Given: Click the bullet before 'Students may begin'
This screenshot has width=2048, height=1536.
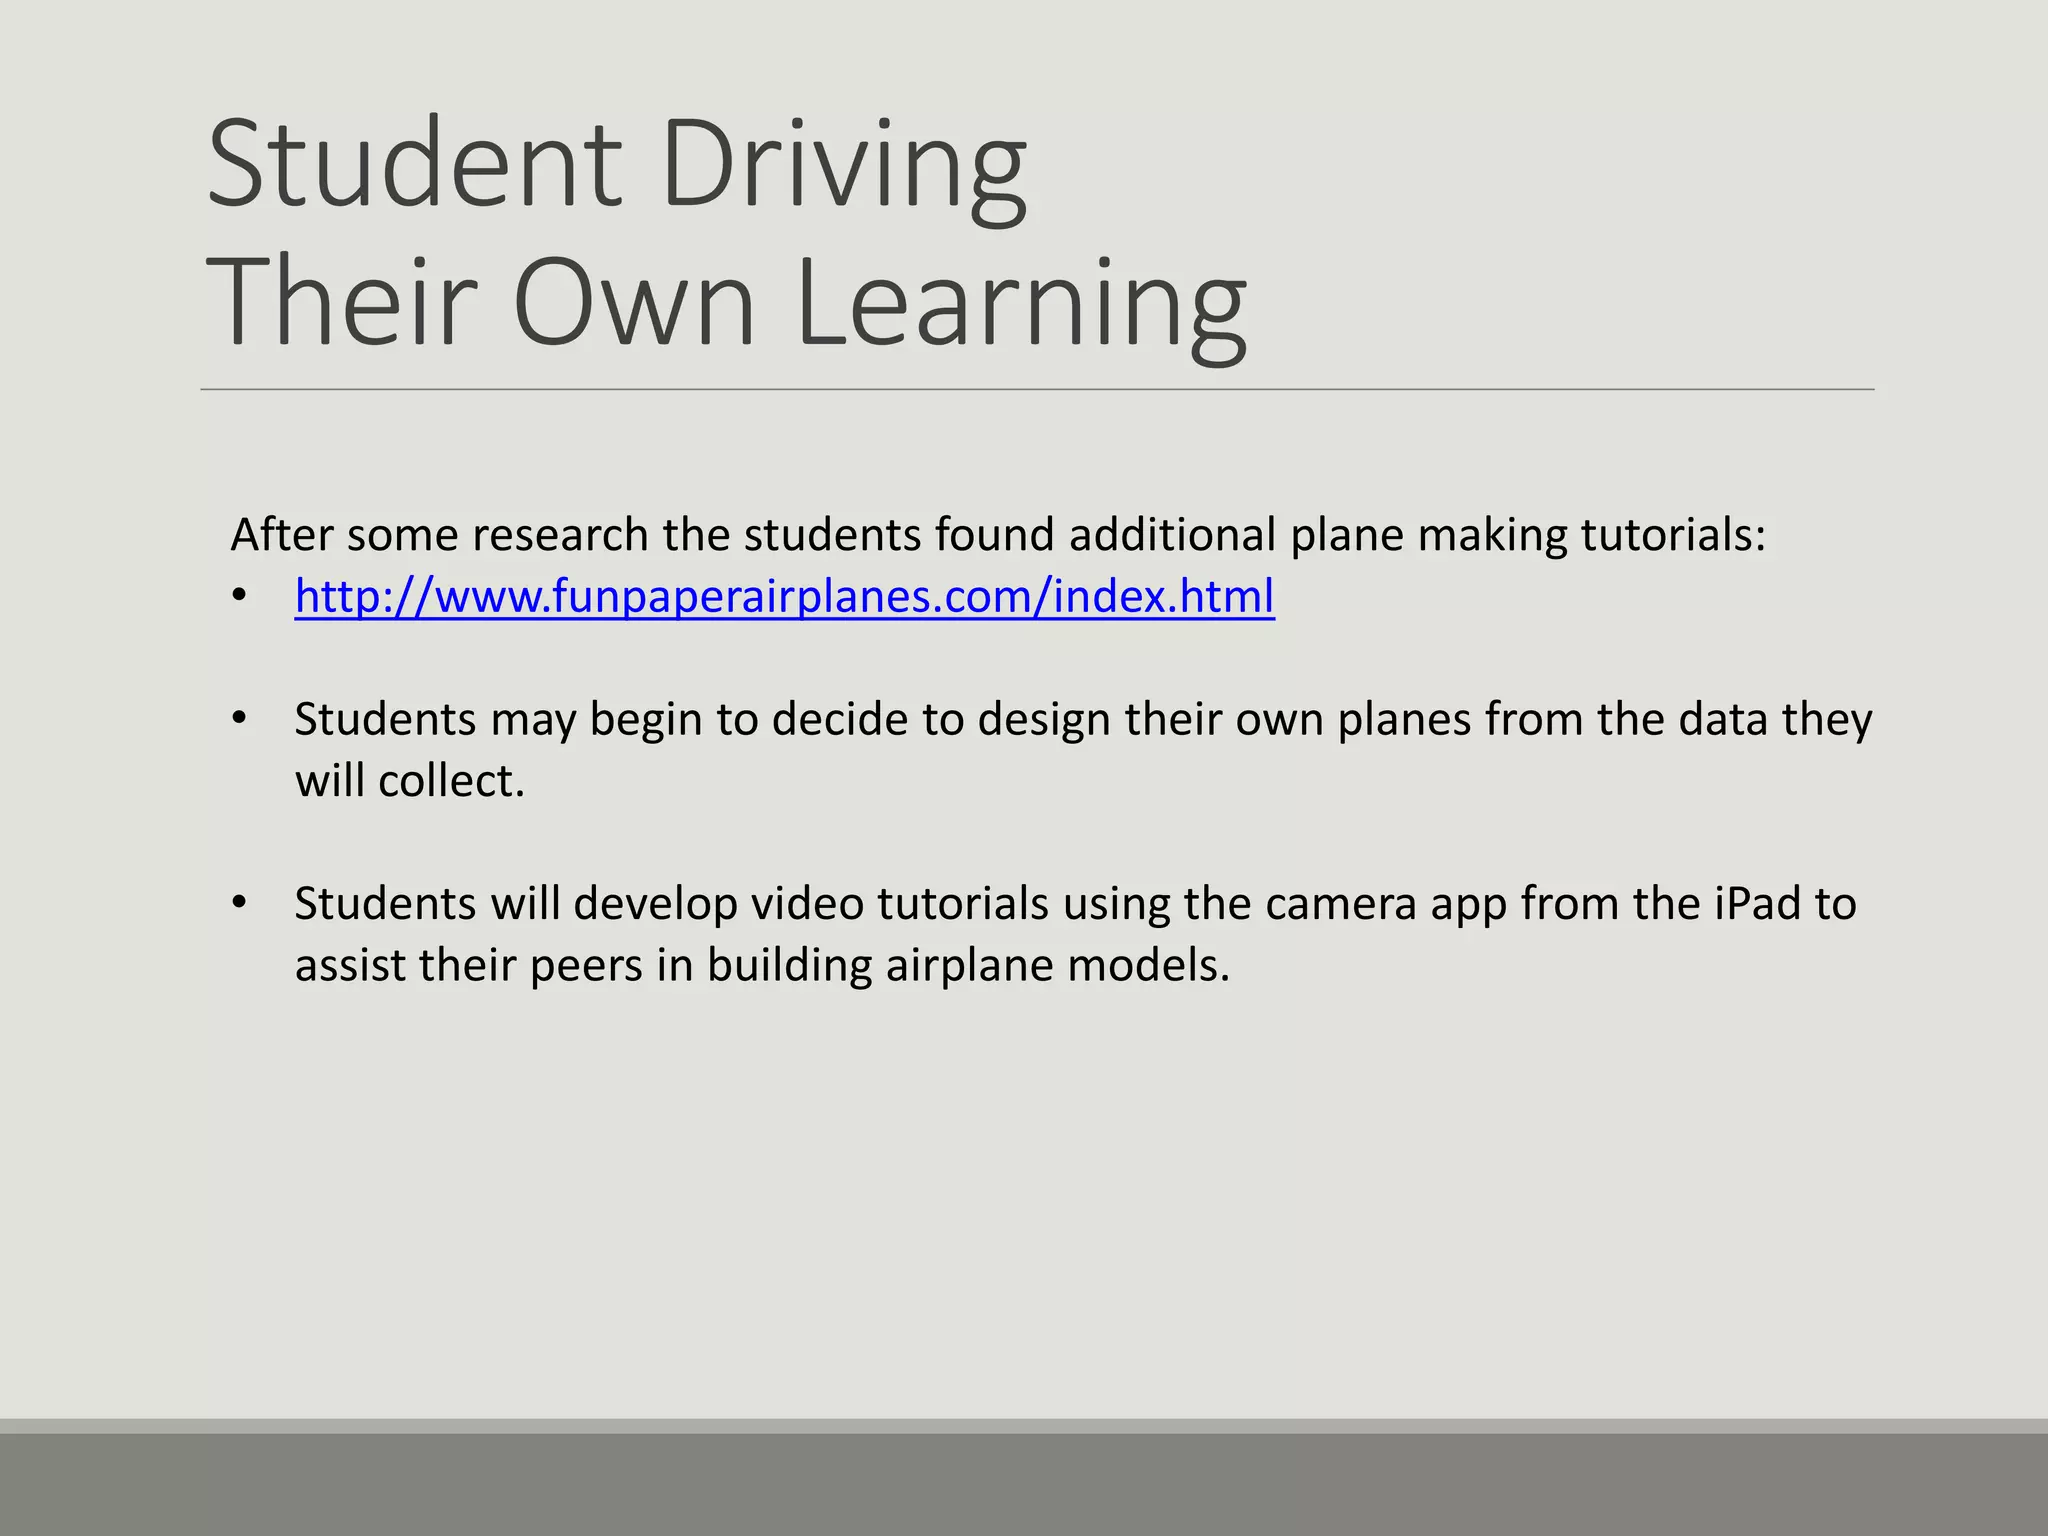Looking at the screenshot, I should click(x=238, y=719).
